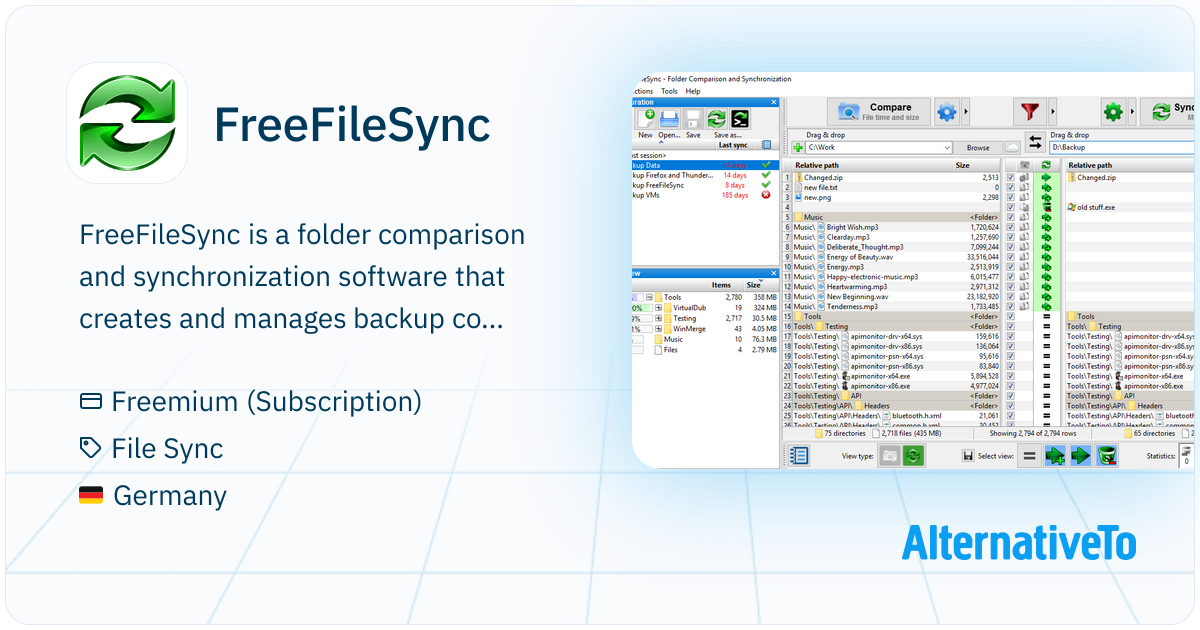Click the Compare button

879,112
